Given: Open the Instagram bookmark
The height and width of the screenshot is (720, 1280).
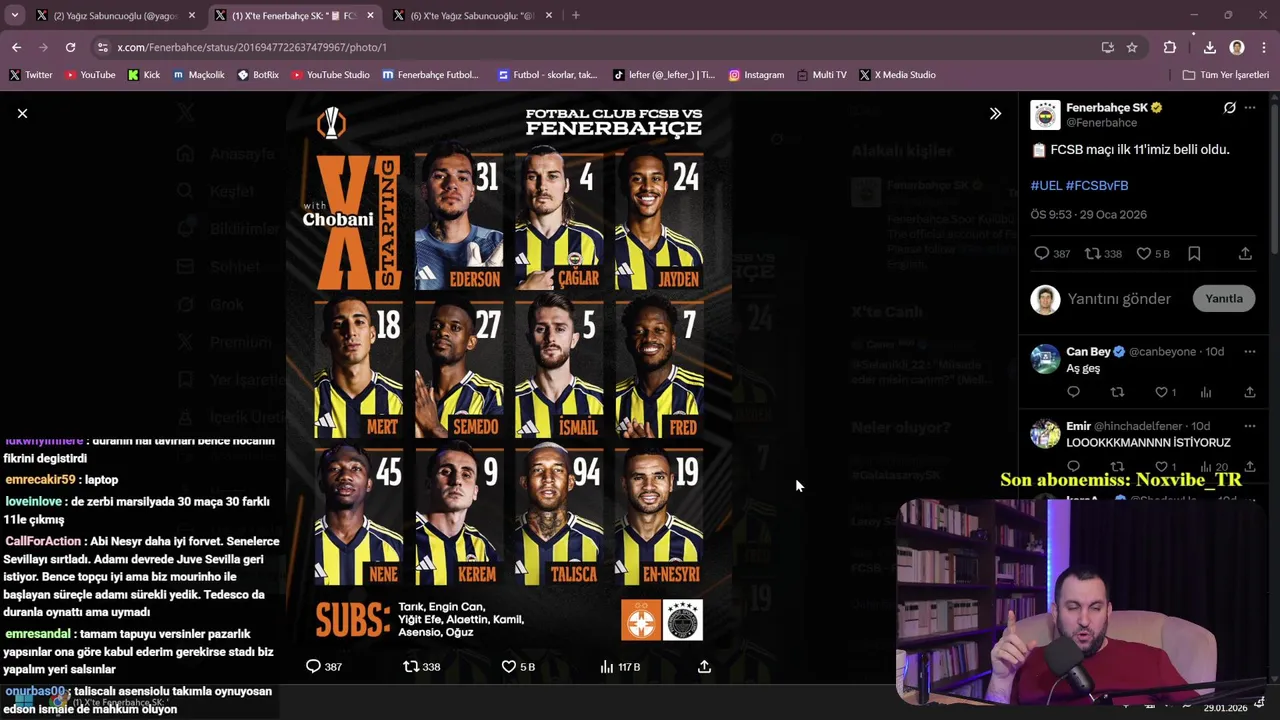Looking at the screenshot, I should [x=756, y=75].
